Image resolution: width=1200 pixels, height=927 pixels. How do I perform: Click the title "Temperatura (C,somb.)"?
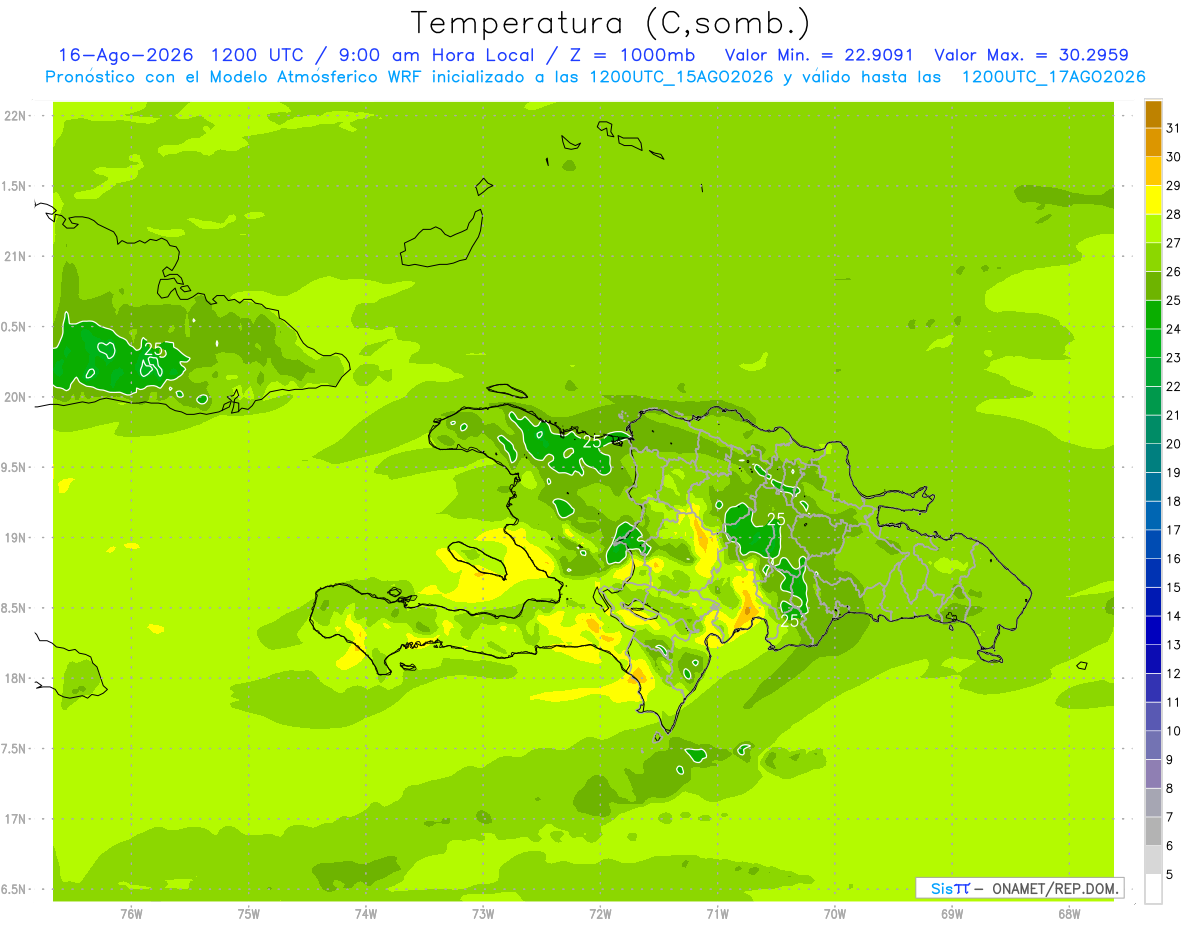point(610,23)
